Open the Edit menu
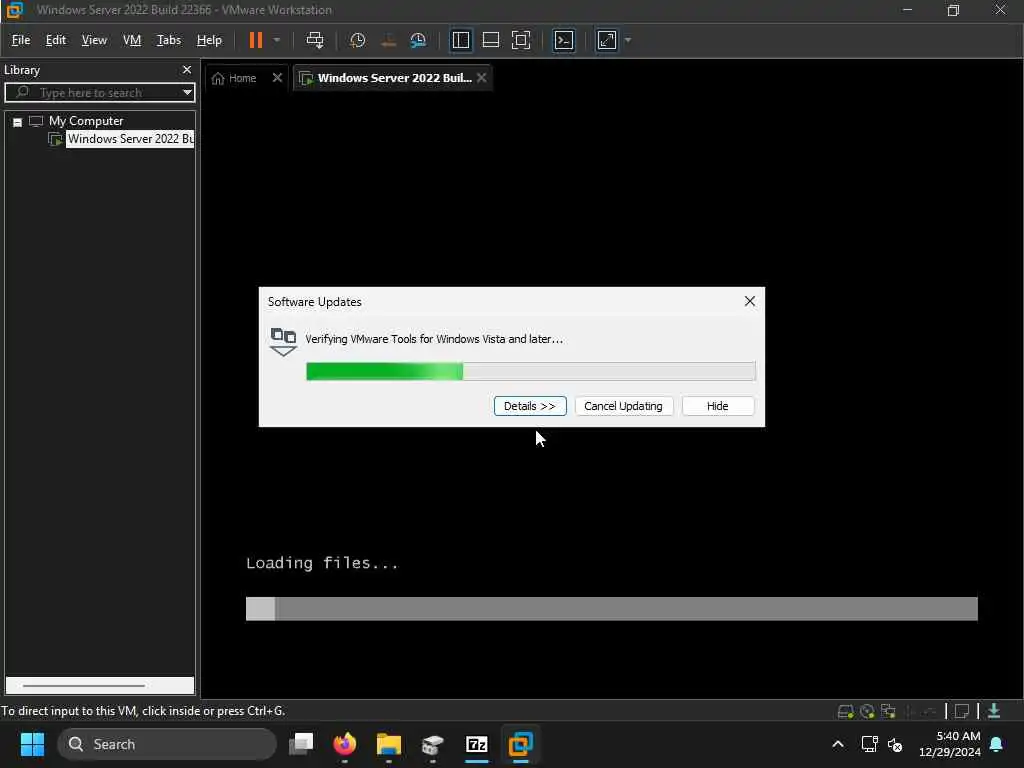1024x768 pixels. click(56, 40)
